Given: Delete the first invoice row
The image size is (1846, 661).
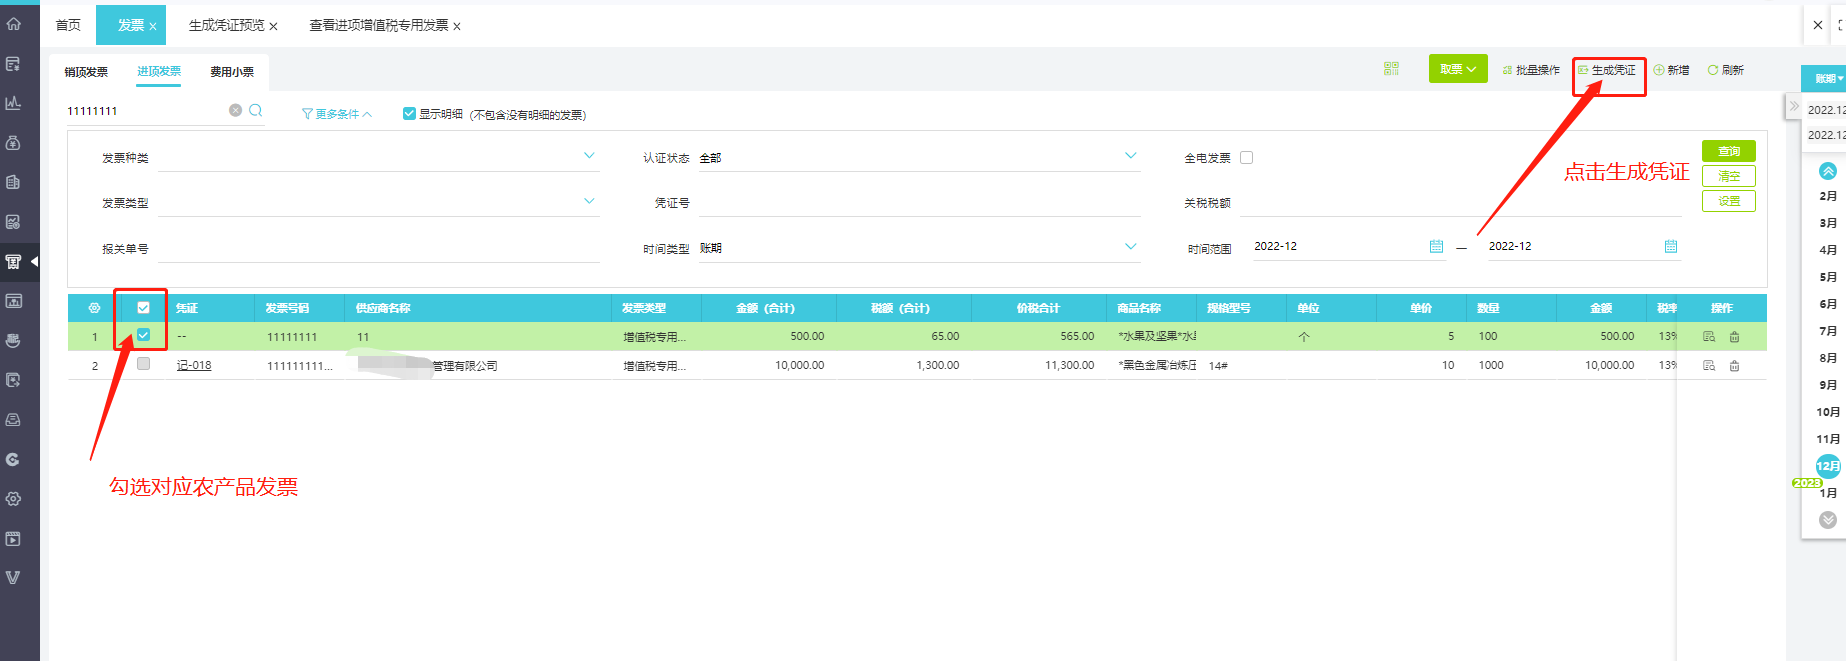Looking at the screenshot, I should tap(1734, 337).
